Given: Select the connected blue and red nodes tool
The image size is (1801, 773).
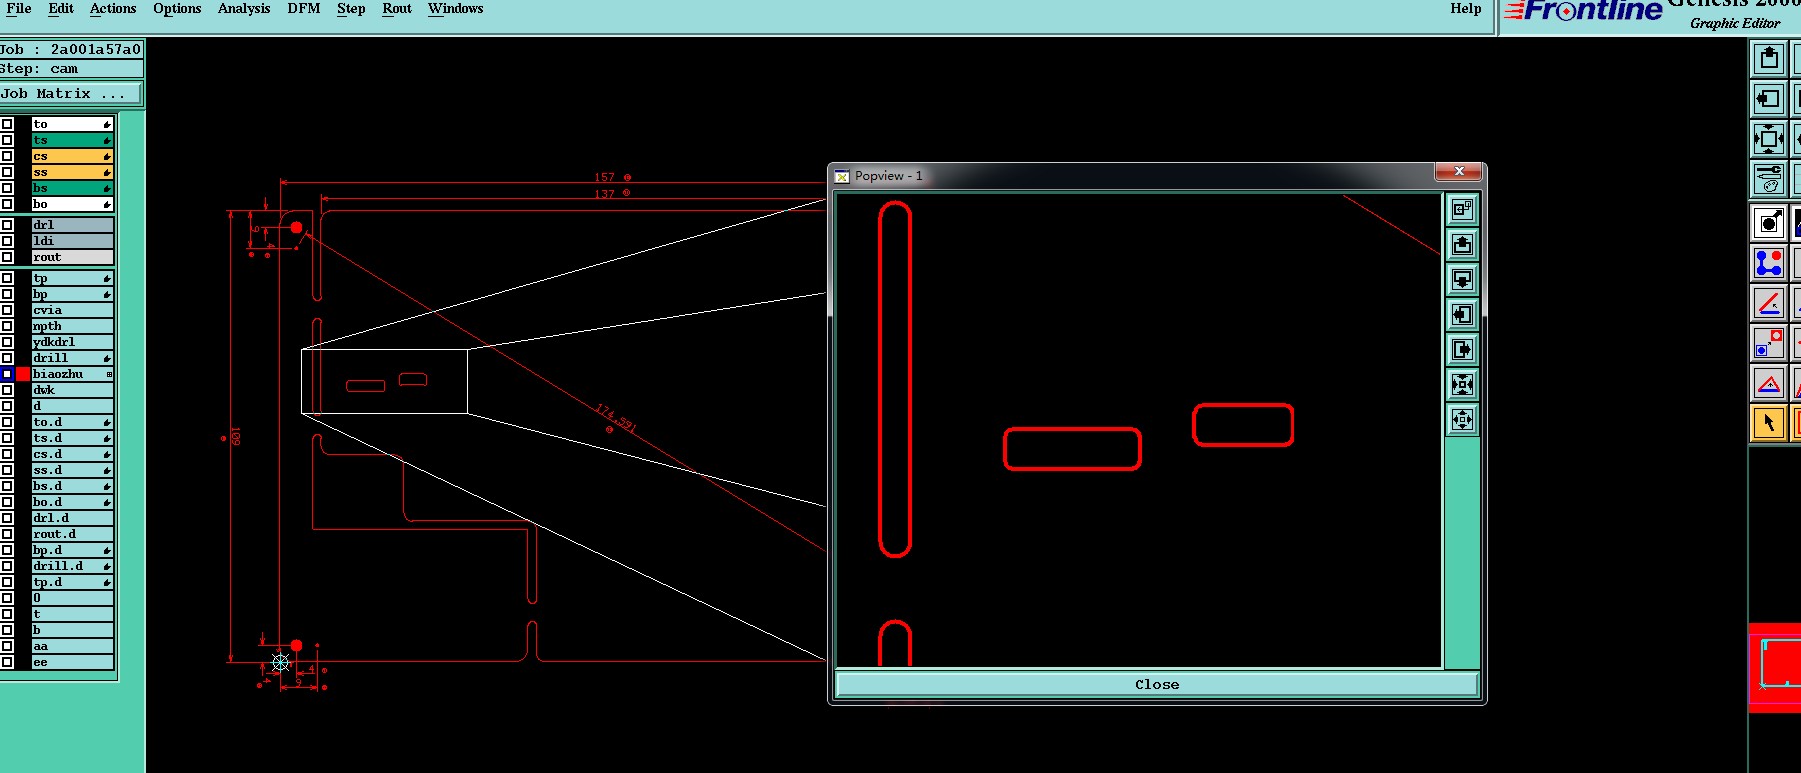Looking at the screenshot, I should [1768, 263].
